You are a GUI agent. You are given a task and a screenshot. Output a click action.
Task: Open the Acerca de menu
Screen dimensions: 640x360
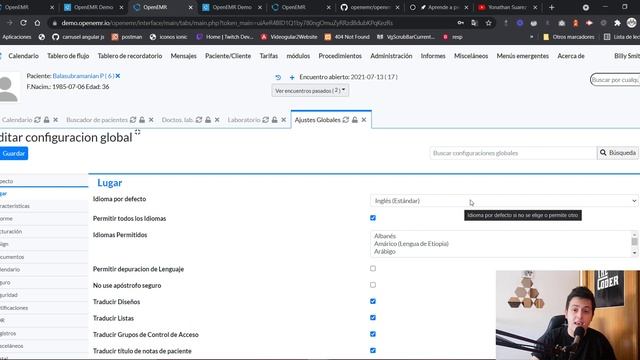tap(571, 56)
